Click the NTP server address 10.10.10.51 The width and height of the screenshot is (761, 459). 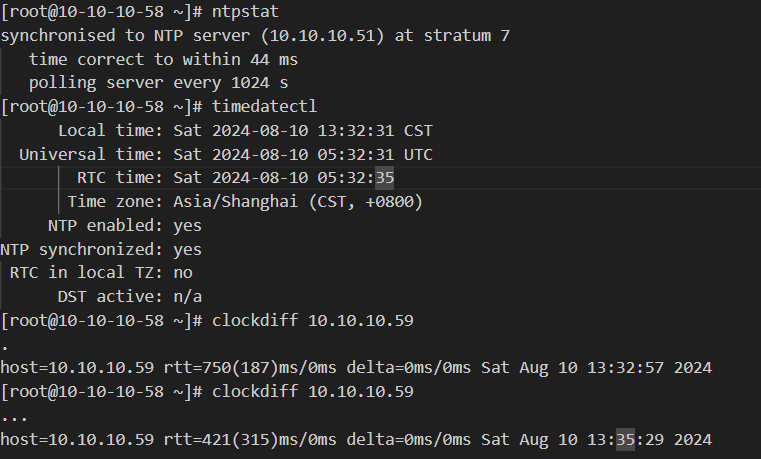[322, 35]
